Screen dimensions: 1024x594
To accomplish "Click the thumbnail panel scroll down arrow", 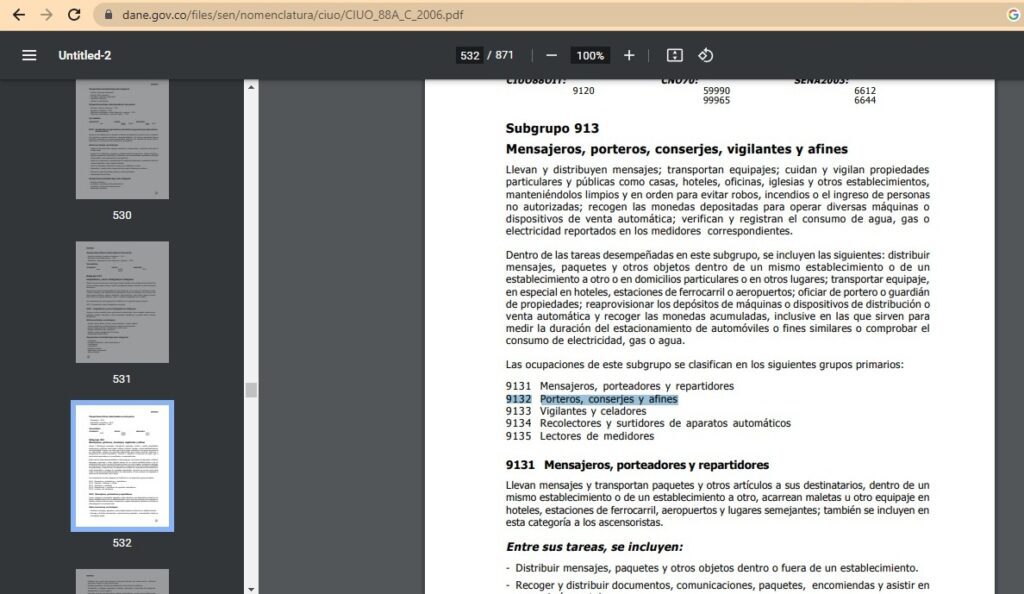I will point(251,588).
